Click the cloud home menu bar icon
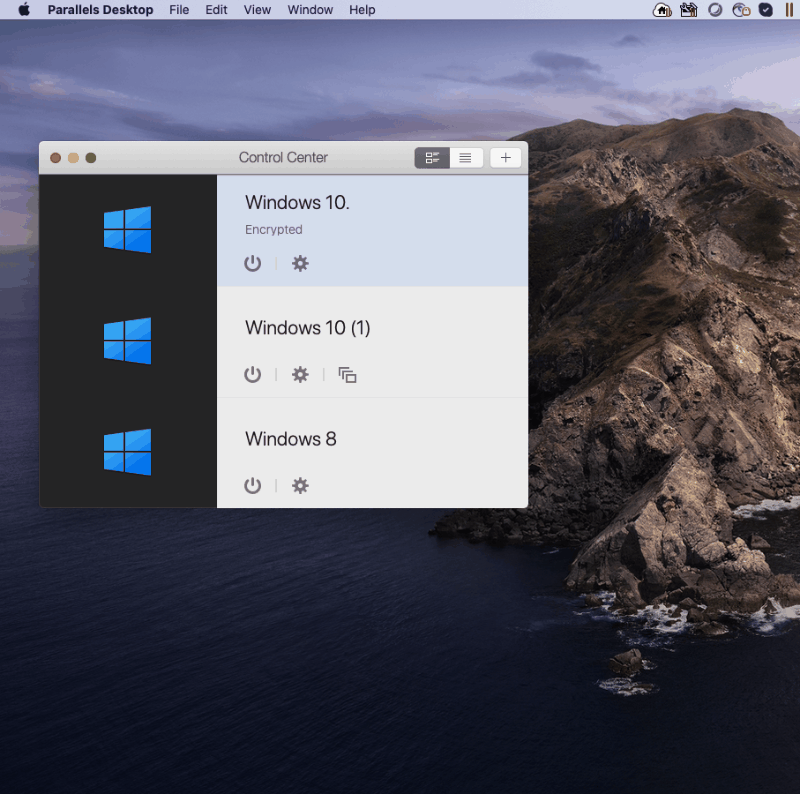 point(662,10)
